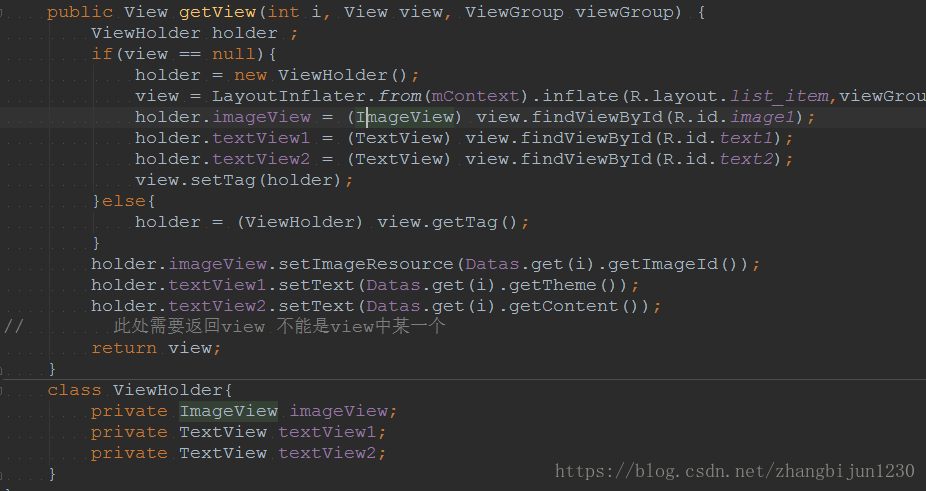Select the text1 id reference
926x491 pixels.
[x=746, y=138]
